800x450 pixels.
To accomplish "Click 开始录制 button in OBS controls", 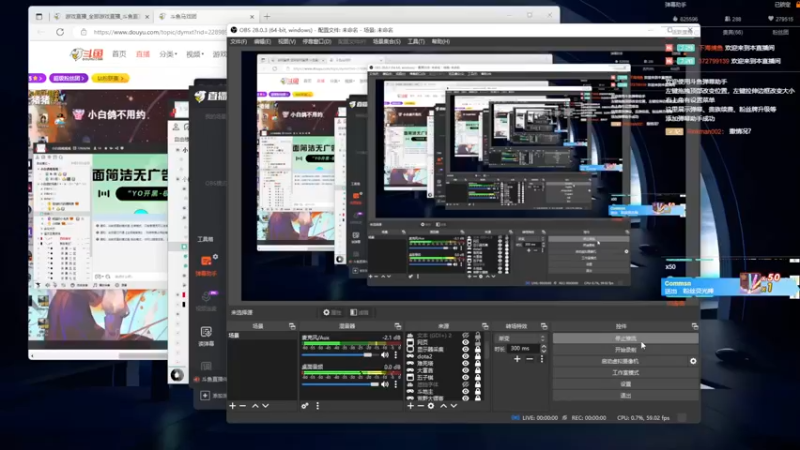I will point(626,349).
